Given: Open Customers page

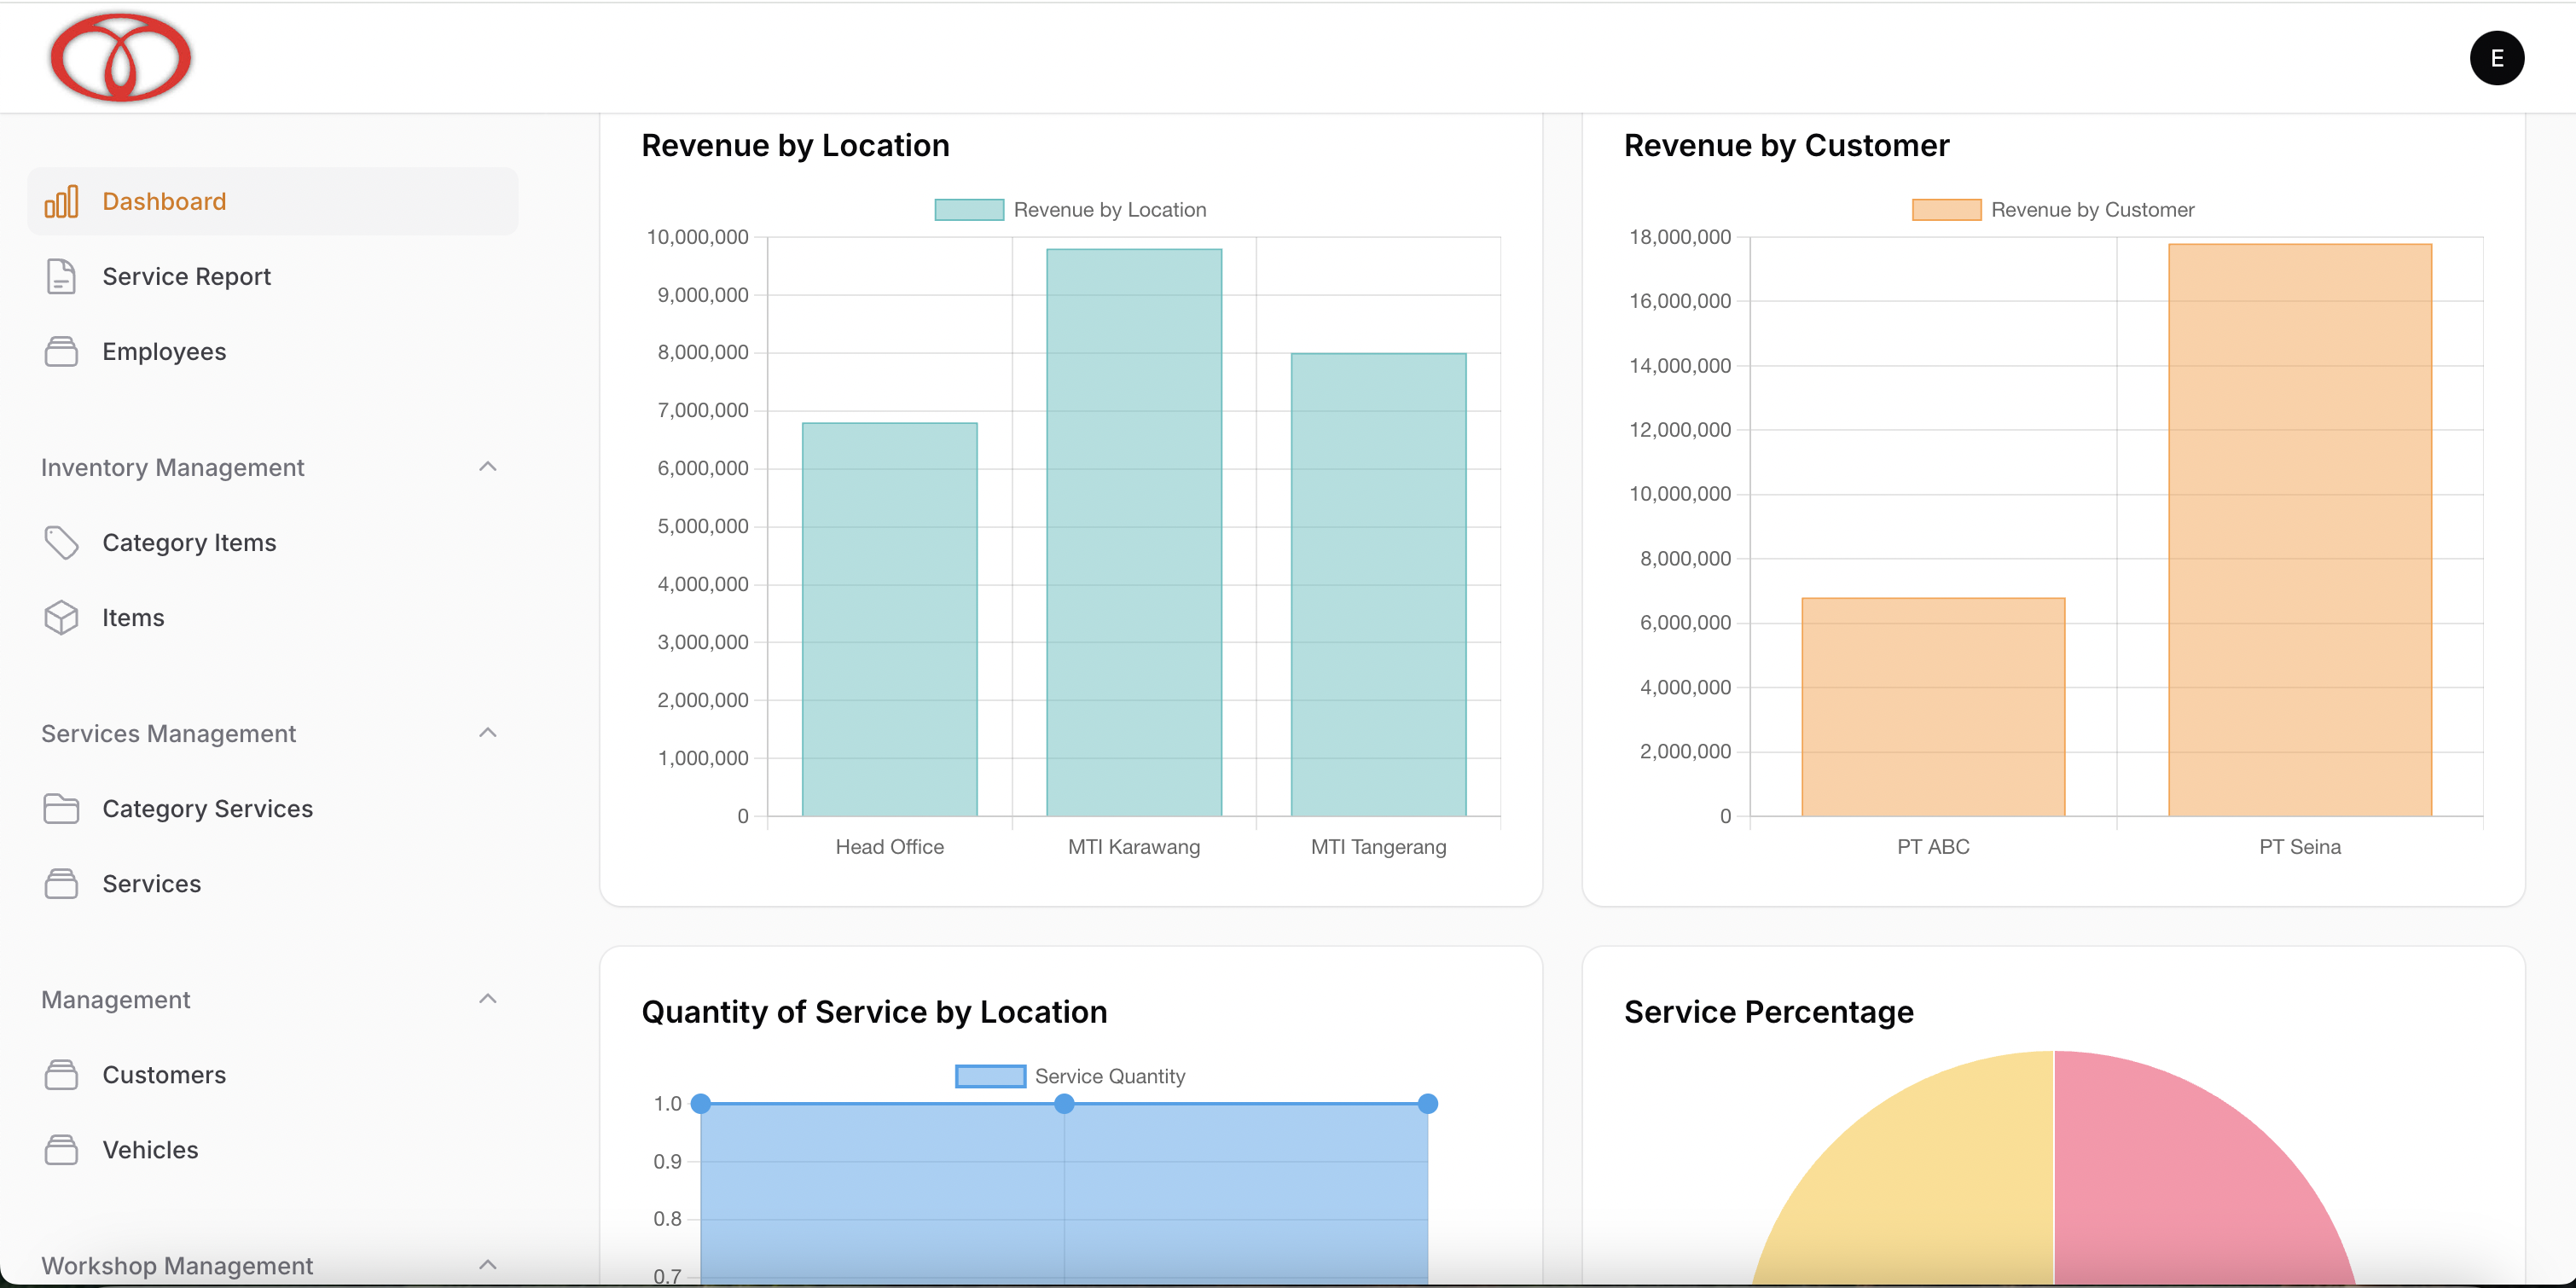Looking at the screenshot, I should point(273,1074).
